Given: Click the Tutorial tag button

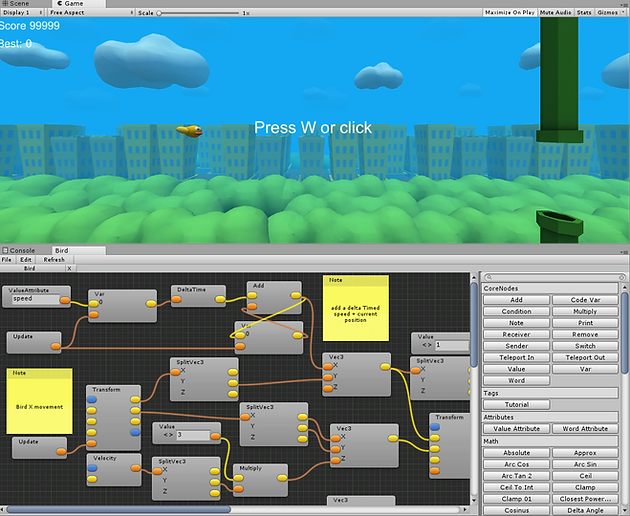Looking at the screenshot, I should pyautogui.click(x=516, y=404).
